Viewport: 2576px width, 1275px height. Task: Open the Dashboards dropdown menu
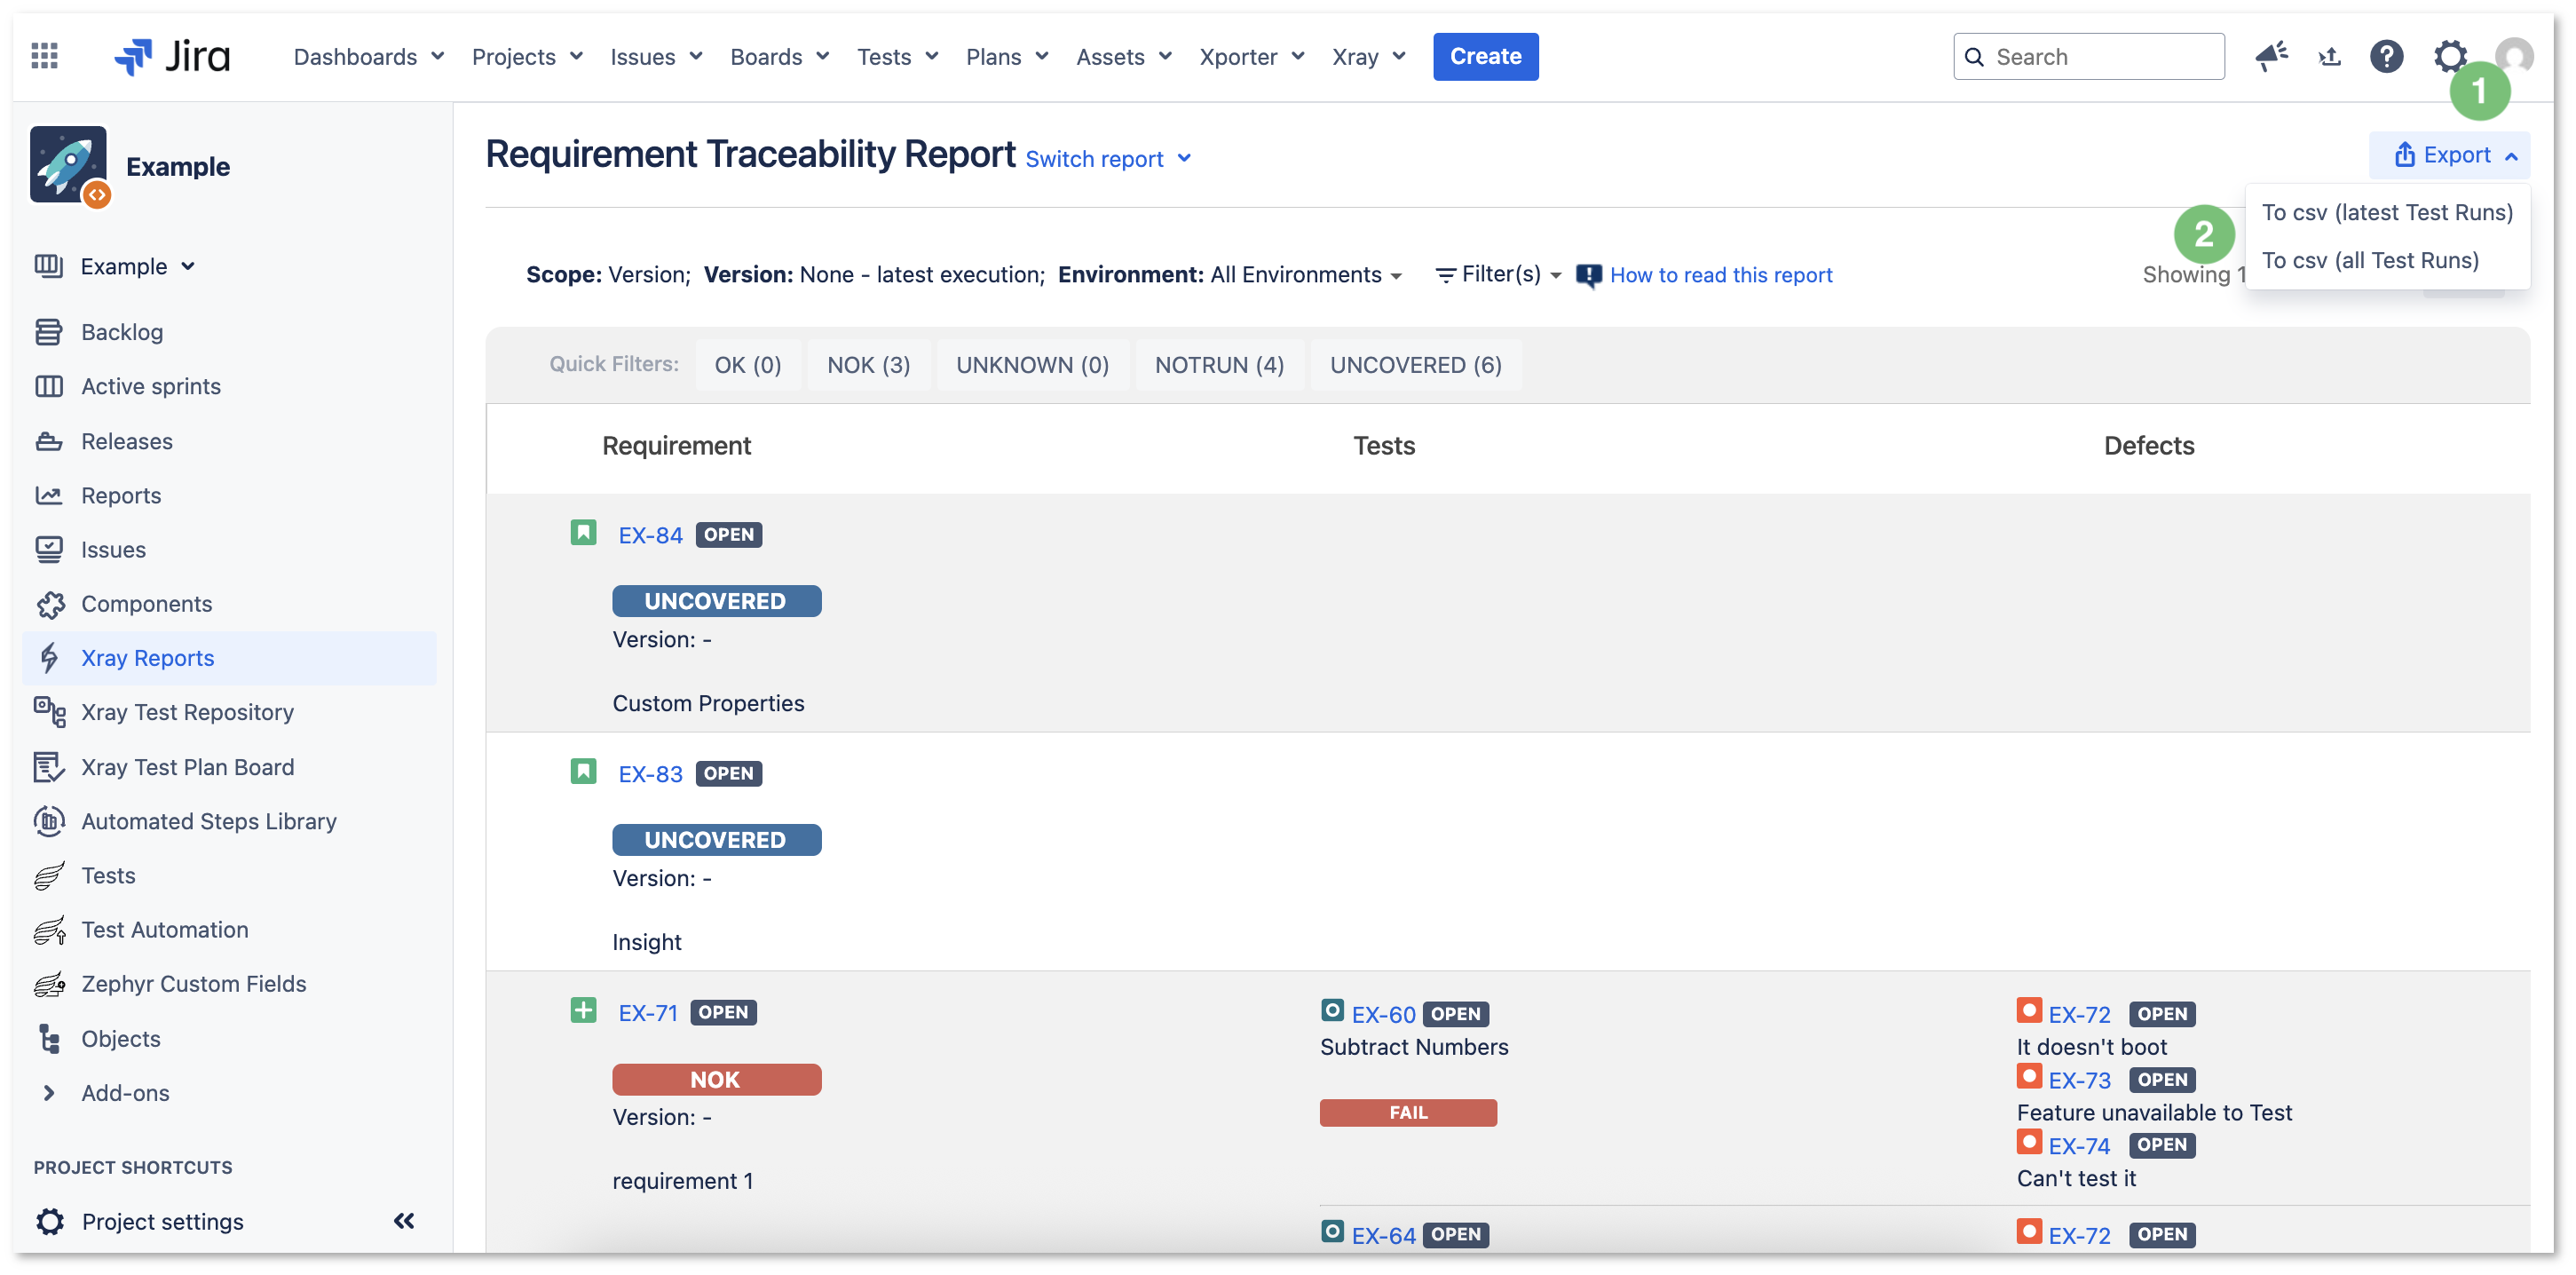pos(368,56)
